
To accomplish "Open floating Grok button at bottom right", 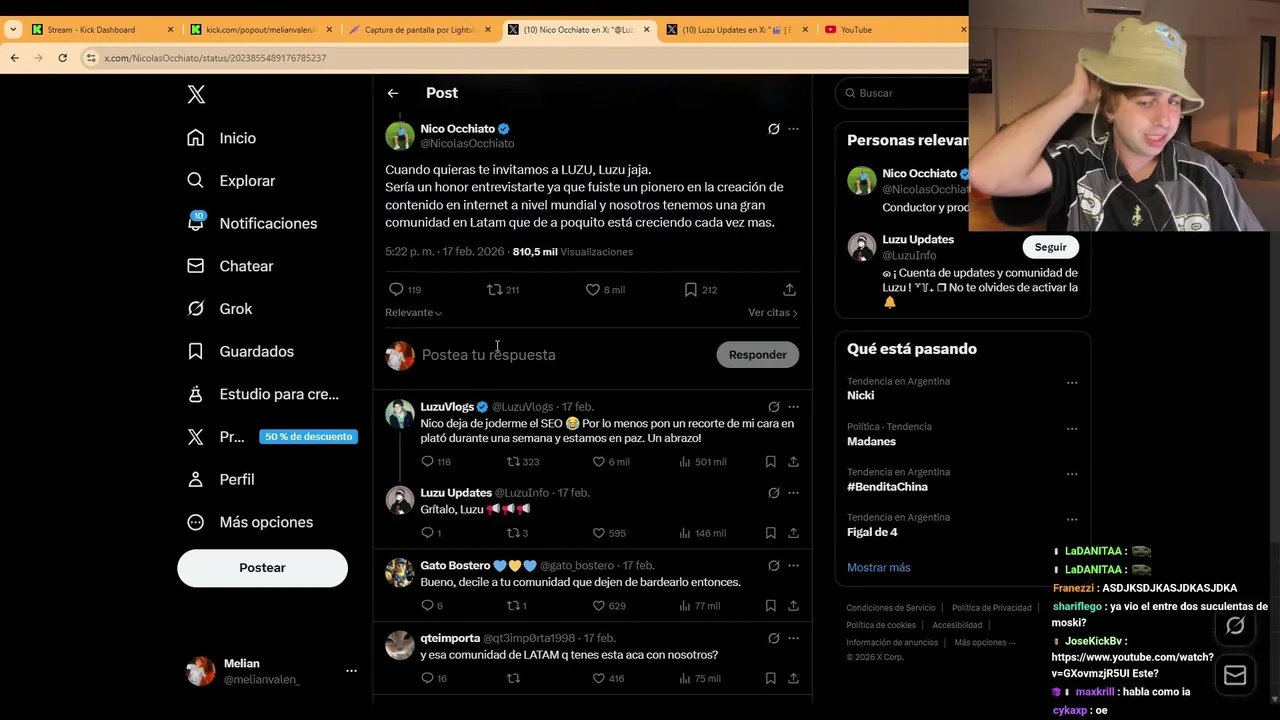I will tap(1235, 626).
